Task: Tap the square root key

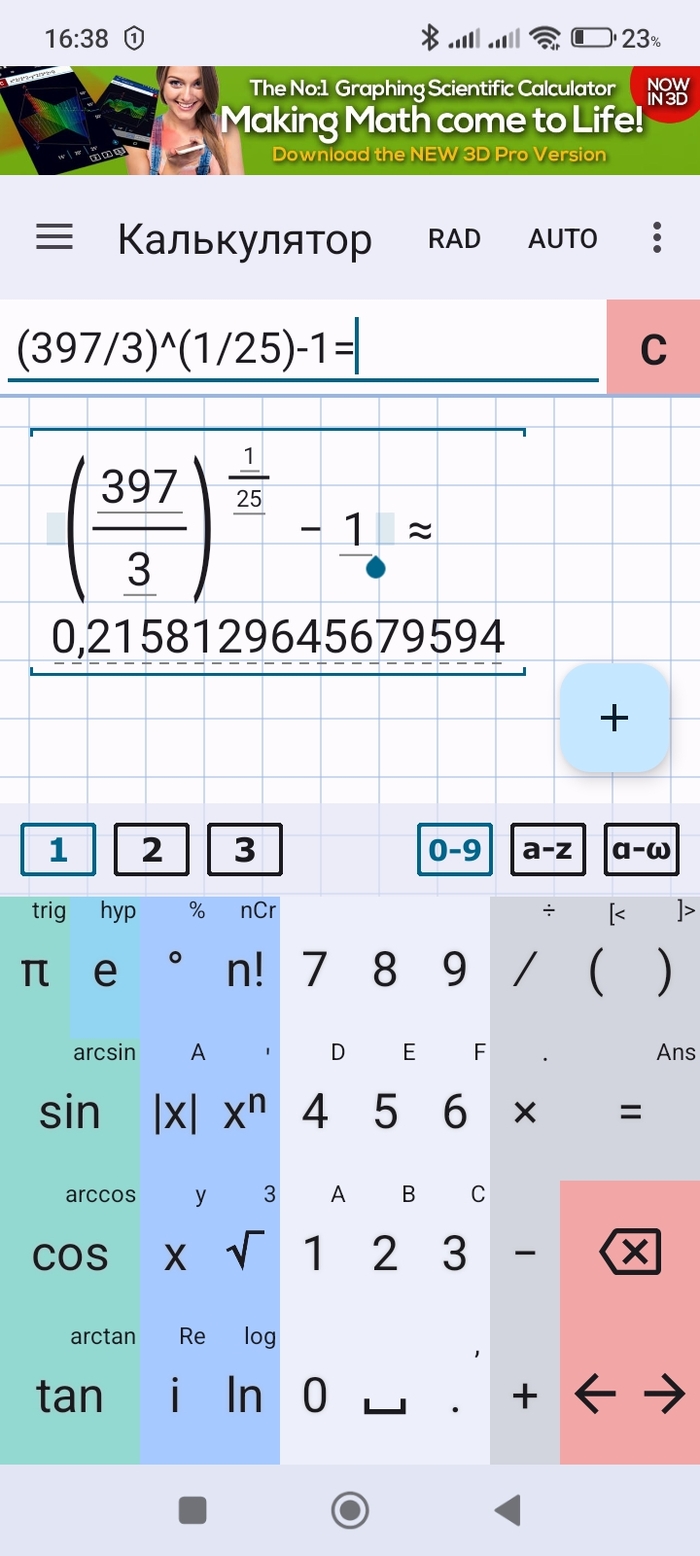Action: point(245,1252)
